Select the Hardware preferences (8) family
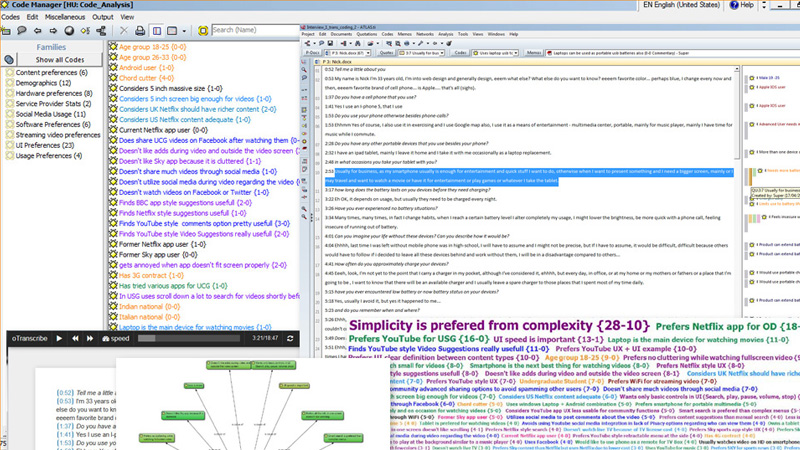Viewport: 800px width, 450px height. tap(54, 93)
